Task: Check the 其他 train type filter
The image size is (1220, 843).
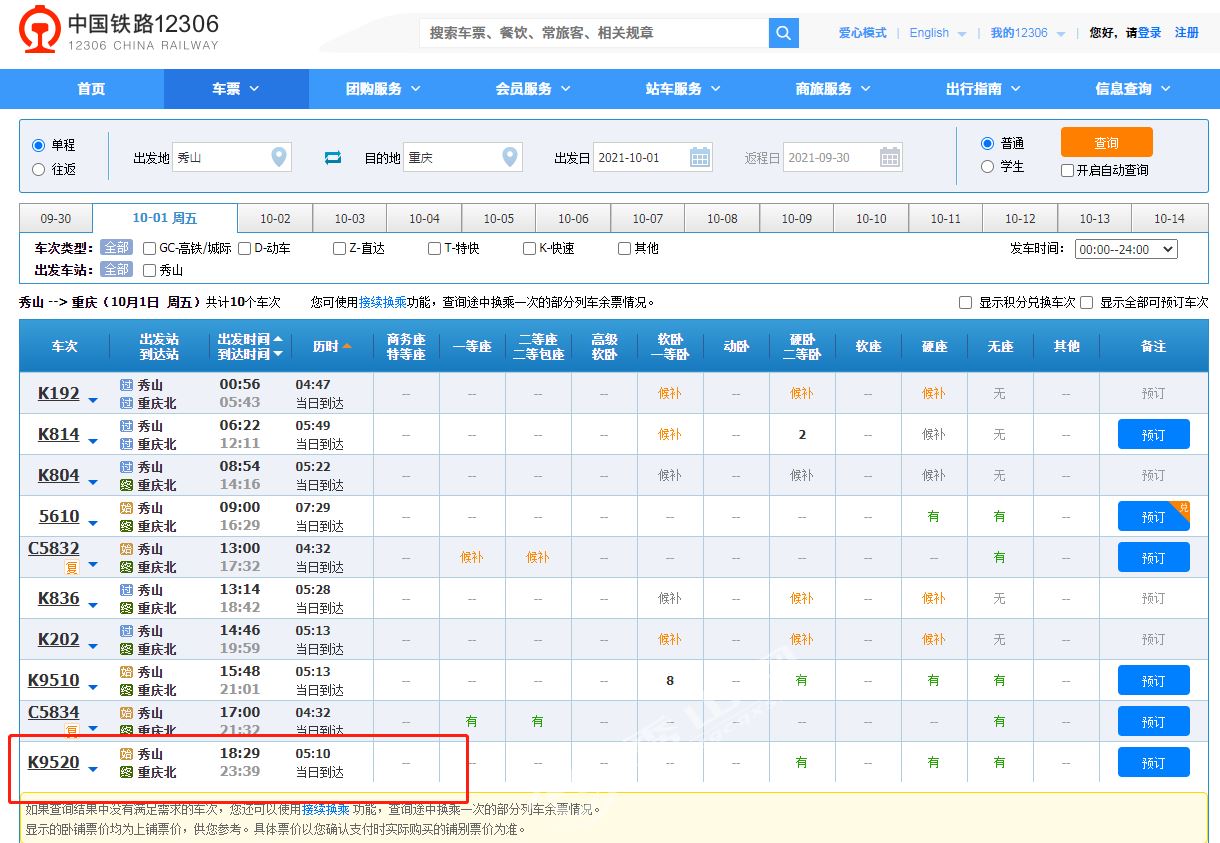Action: 625,248
